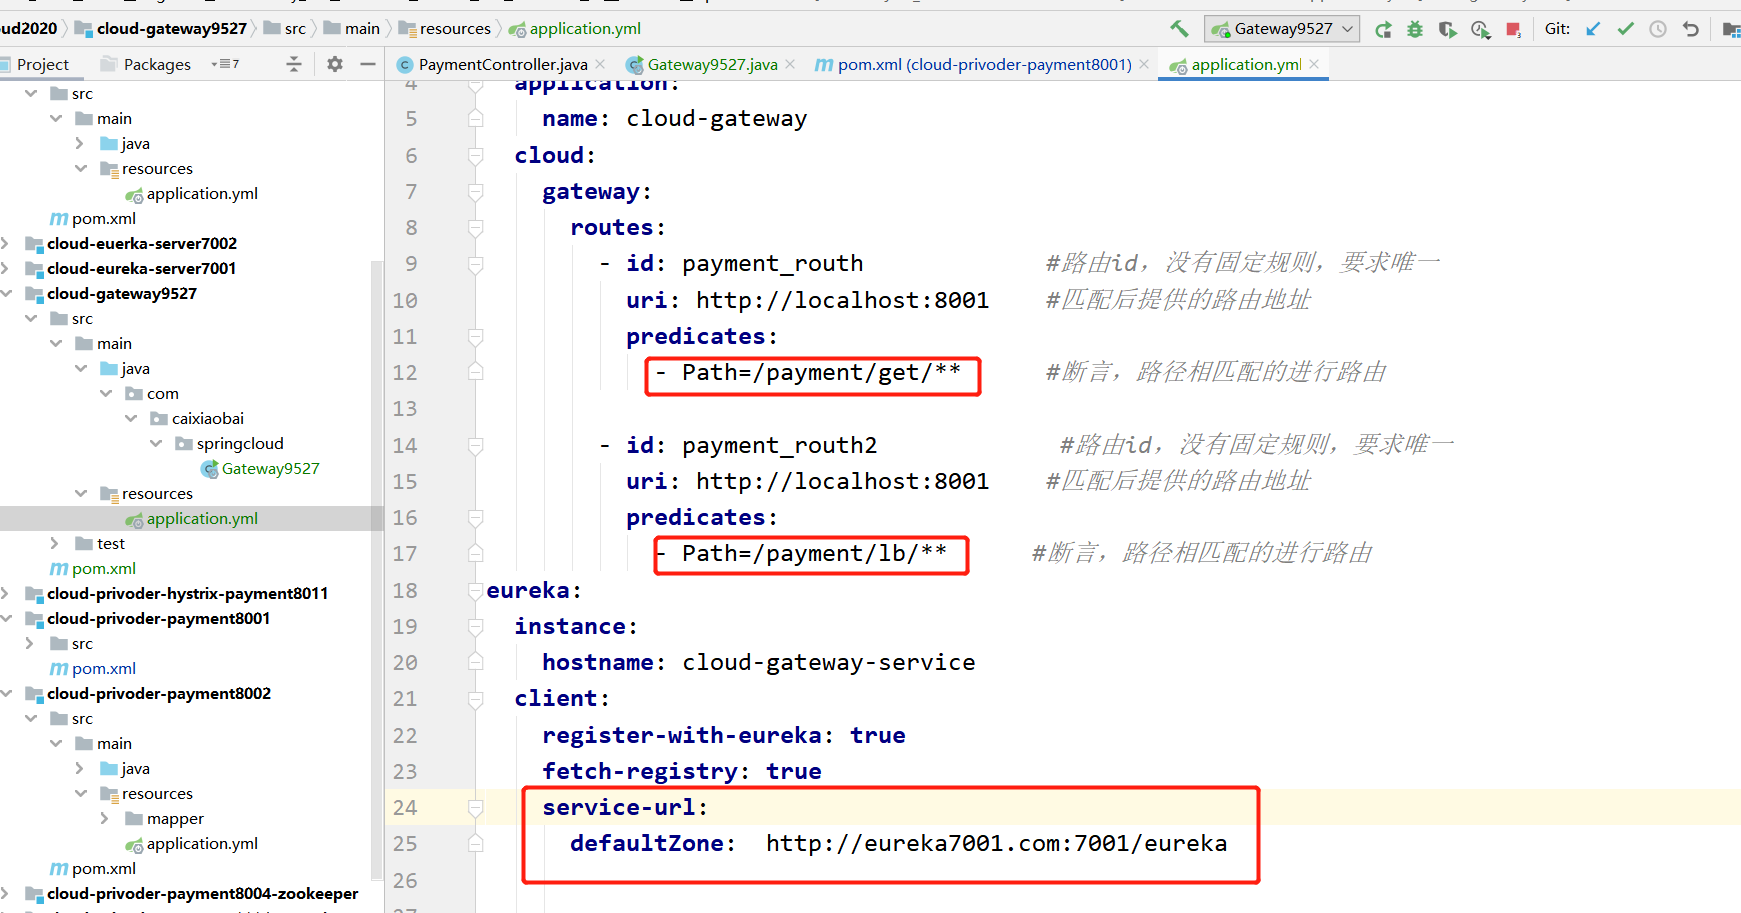Viewport: 1741px width, 913px height.
Task: Run with coverage shield icon
Action: 1447,29
